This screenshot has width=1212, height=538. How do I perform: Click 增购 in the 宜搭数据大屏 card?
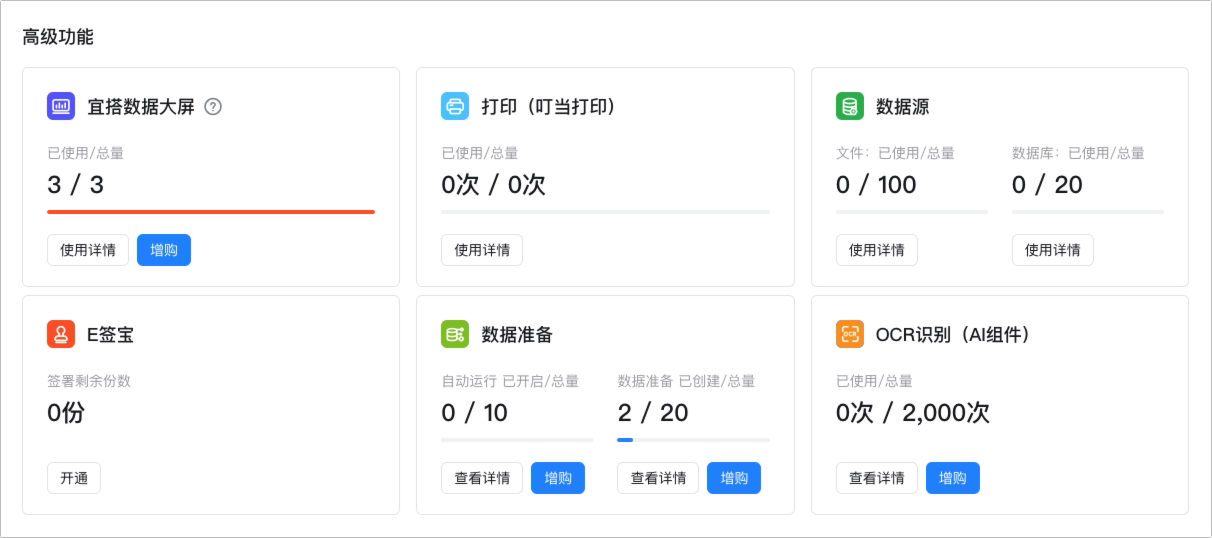point(164,250)
